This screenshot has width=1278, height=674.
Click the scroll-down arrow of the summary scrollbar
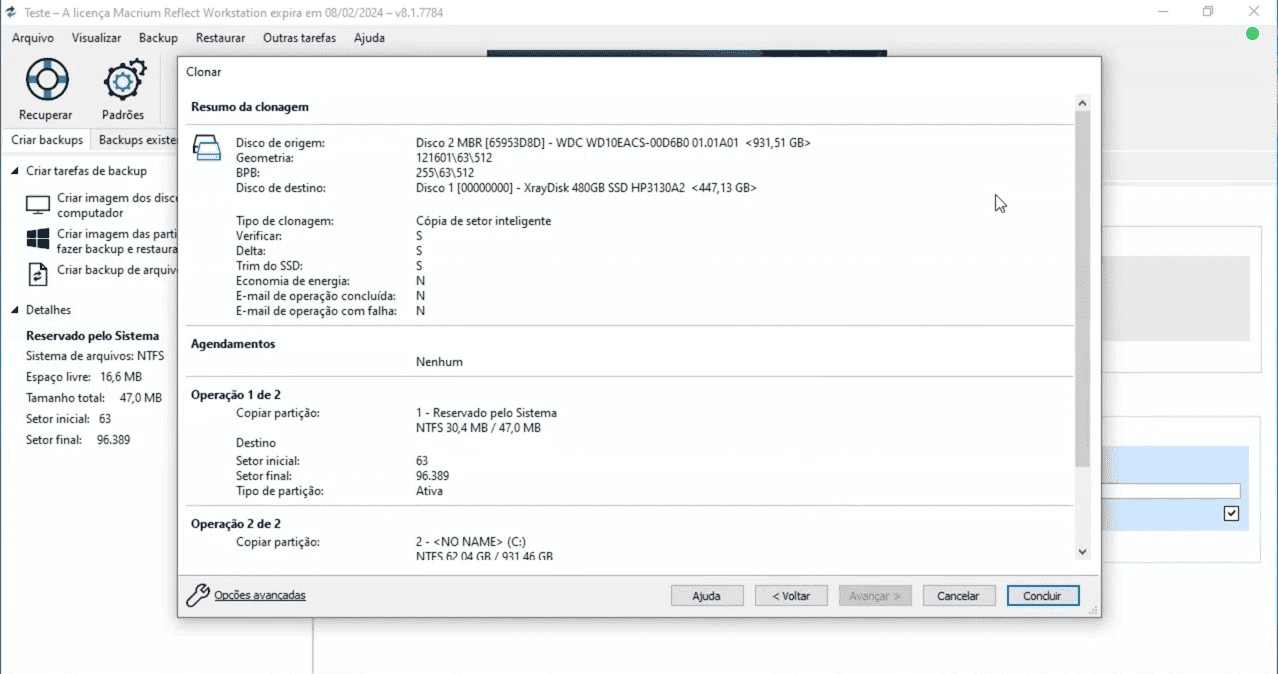1083,551
